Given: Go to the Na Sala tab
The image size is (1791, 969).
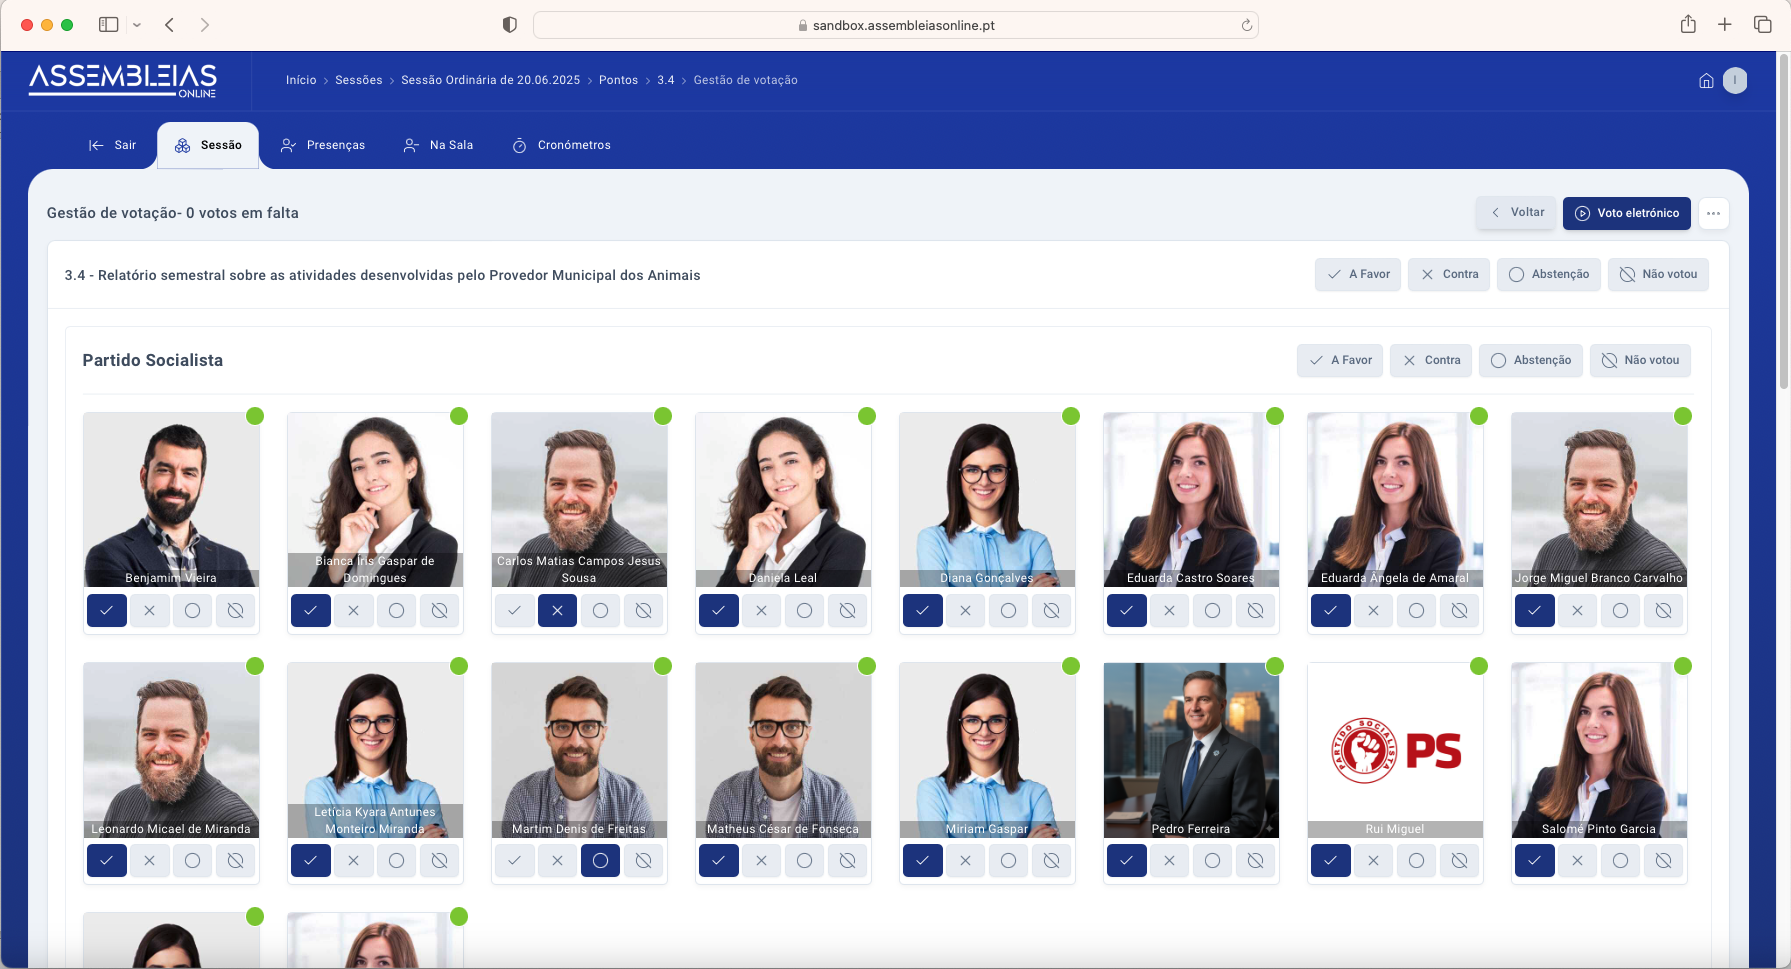Looking at the screenshot, I should [x=438, y=145].
